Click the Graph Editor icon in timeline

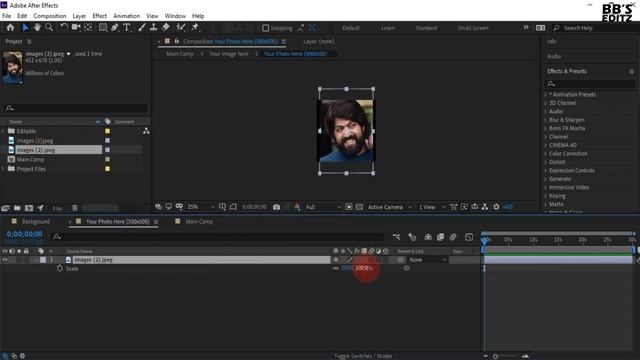tap(469, 237)
